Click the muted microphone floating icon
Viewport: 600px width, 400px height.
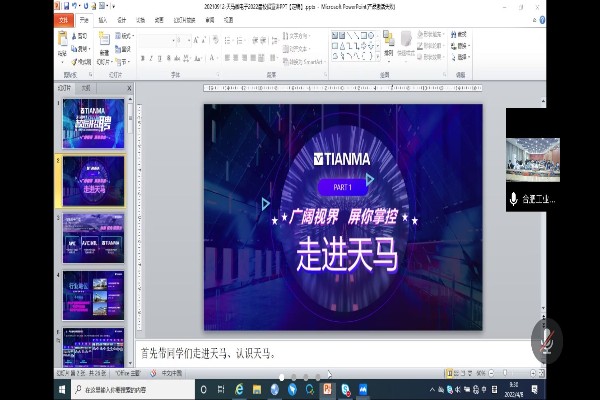[546, 340]
